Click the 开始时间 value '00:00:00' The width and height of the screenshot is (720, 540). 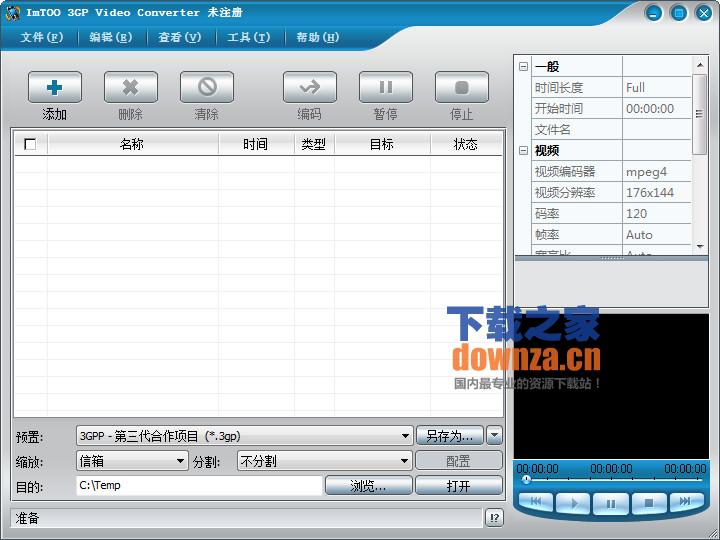tap(657, 108)
